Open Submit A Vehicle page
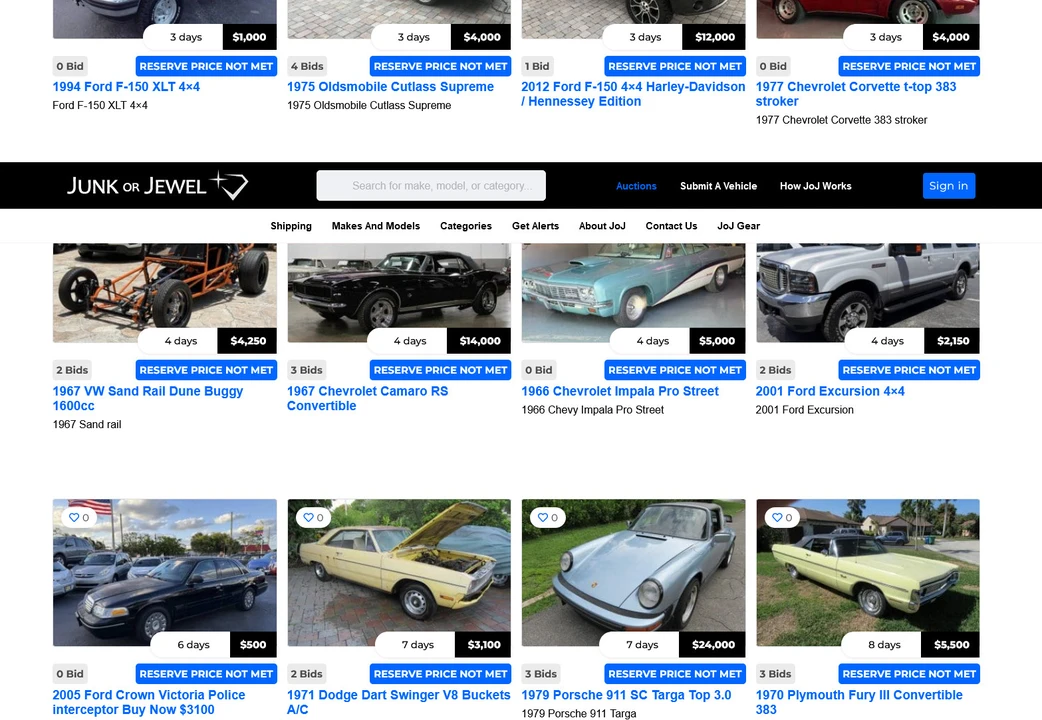Screen dimensions: 1042x720 [718, 186]
